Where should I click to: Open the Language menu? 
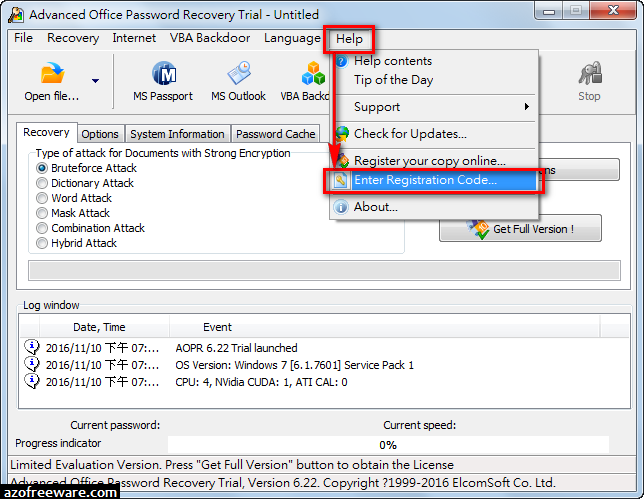click(292, 38)
